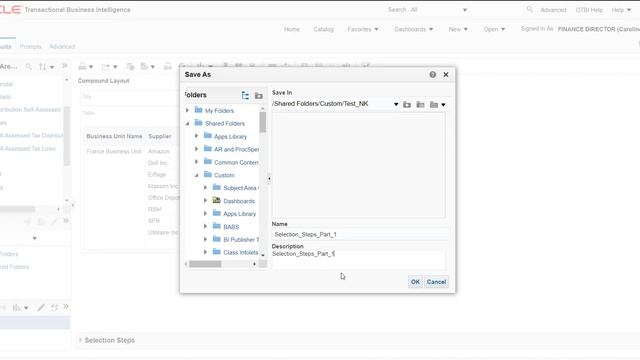The image size is (640, 360).
Task: Click the Advanced search link
Action: (553, 10)
